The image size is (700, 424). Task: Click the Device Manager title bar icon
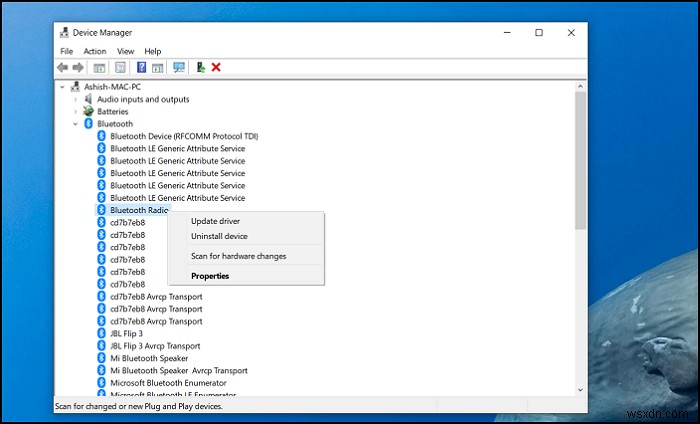point(64,33)
